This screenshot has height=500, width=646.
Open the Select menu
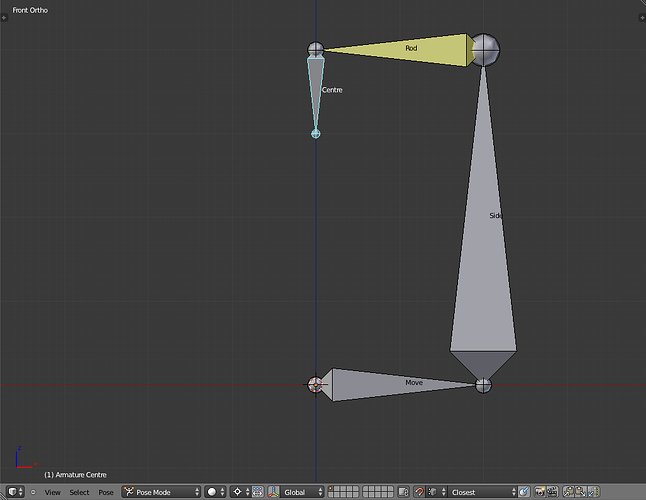pos(79,492)
